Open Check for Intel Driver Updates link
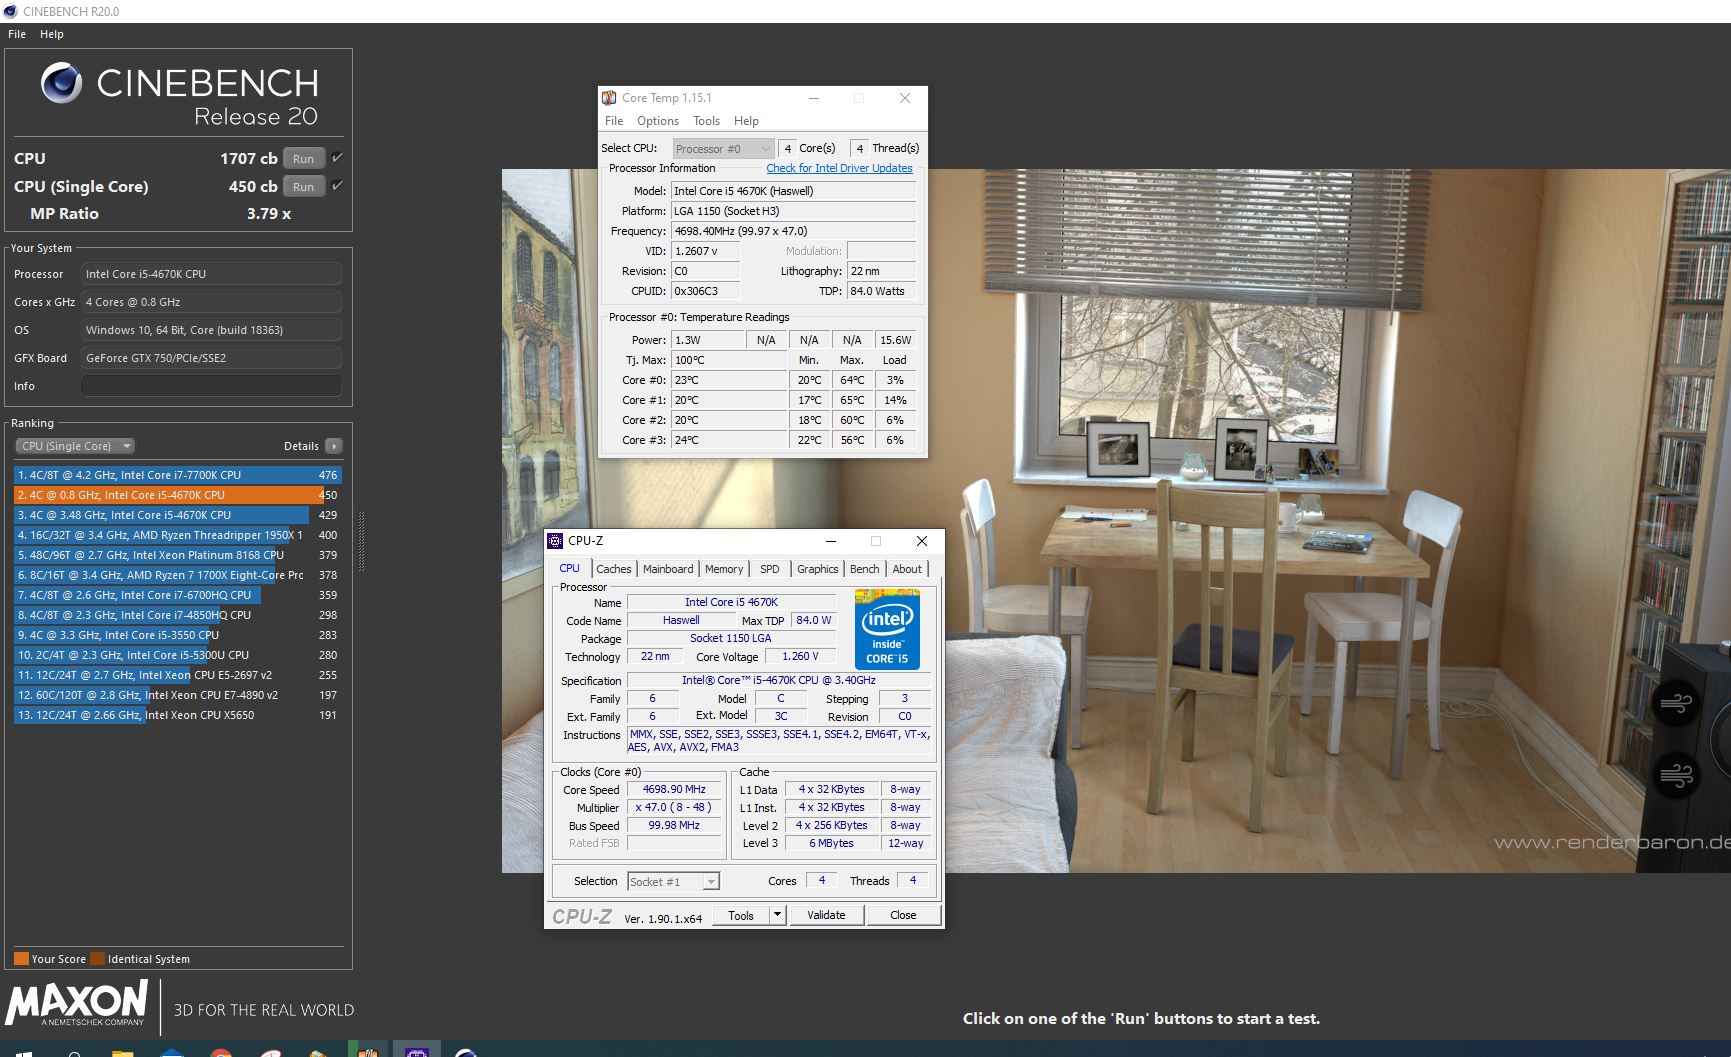Screen dimensions: 1731x1057 coord(839,168)
